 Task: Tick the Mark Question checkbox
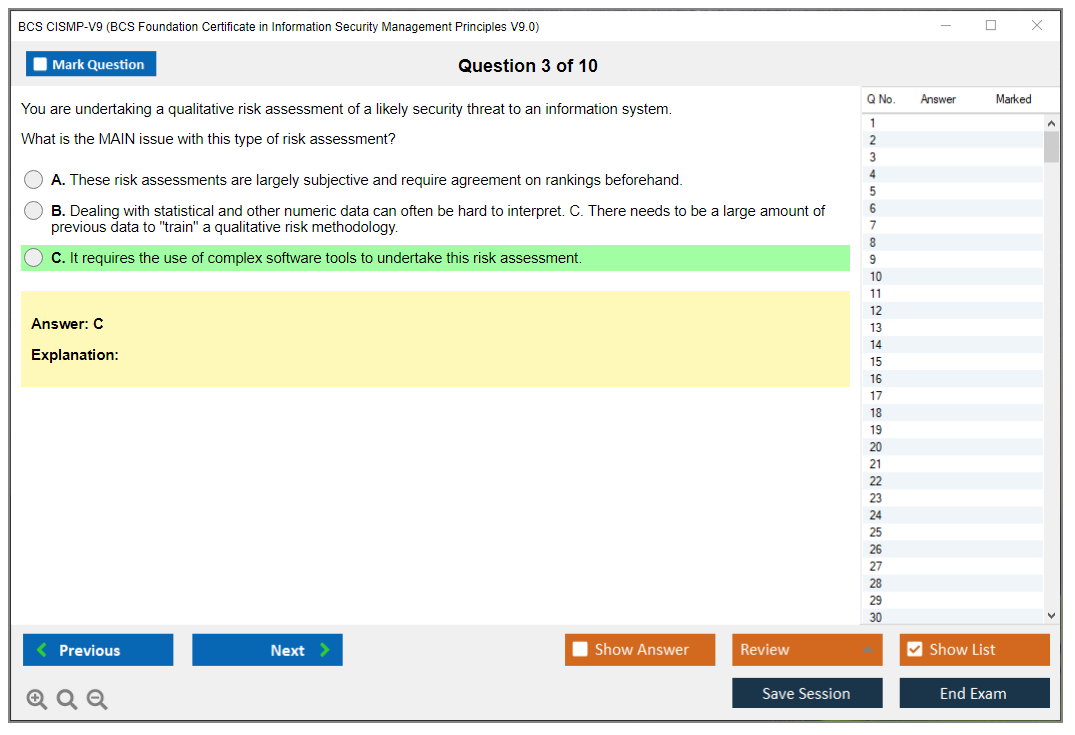tap(41, 65)
